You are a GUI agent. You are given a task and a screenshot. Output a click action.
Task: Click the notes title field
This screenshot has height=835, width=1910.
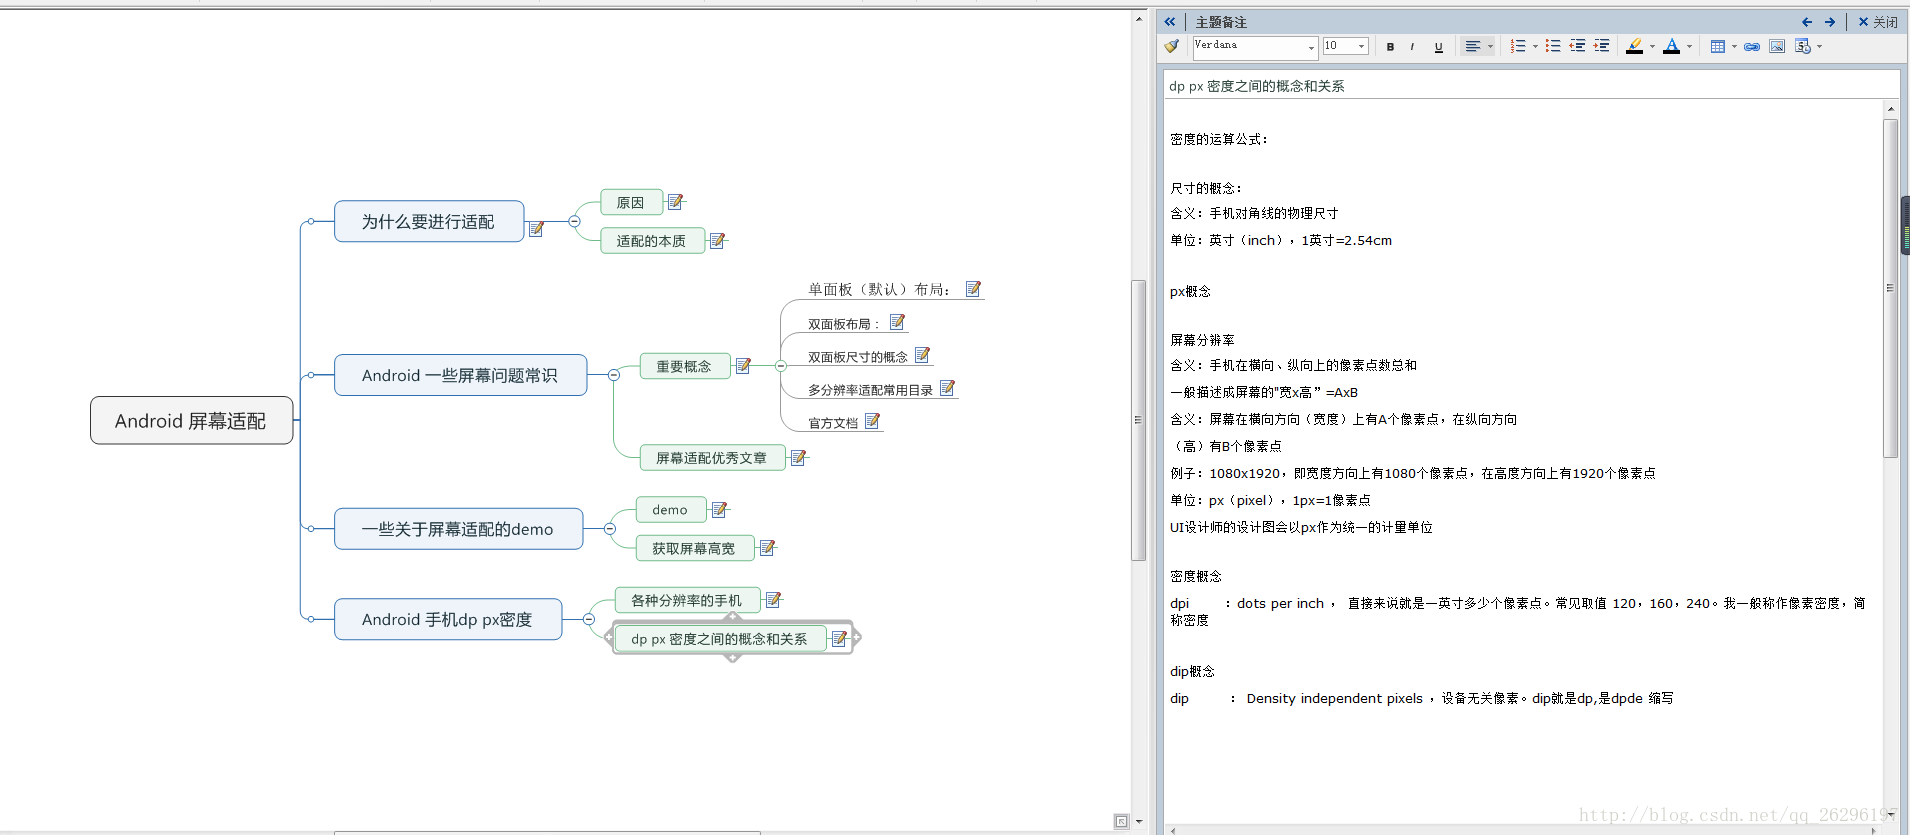coord(1531,85)
